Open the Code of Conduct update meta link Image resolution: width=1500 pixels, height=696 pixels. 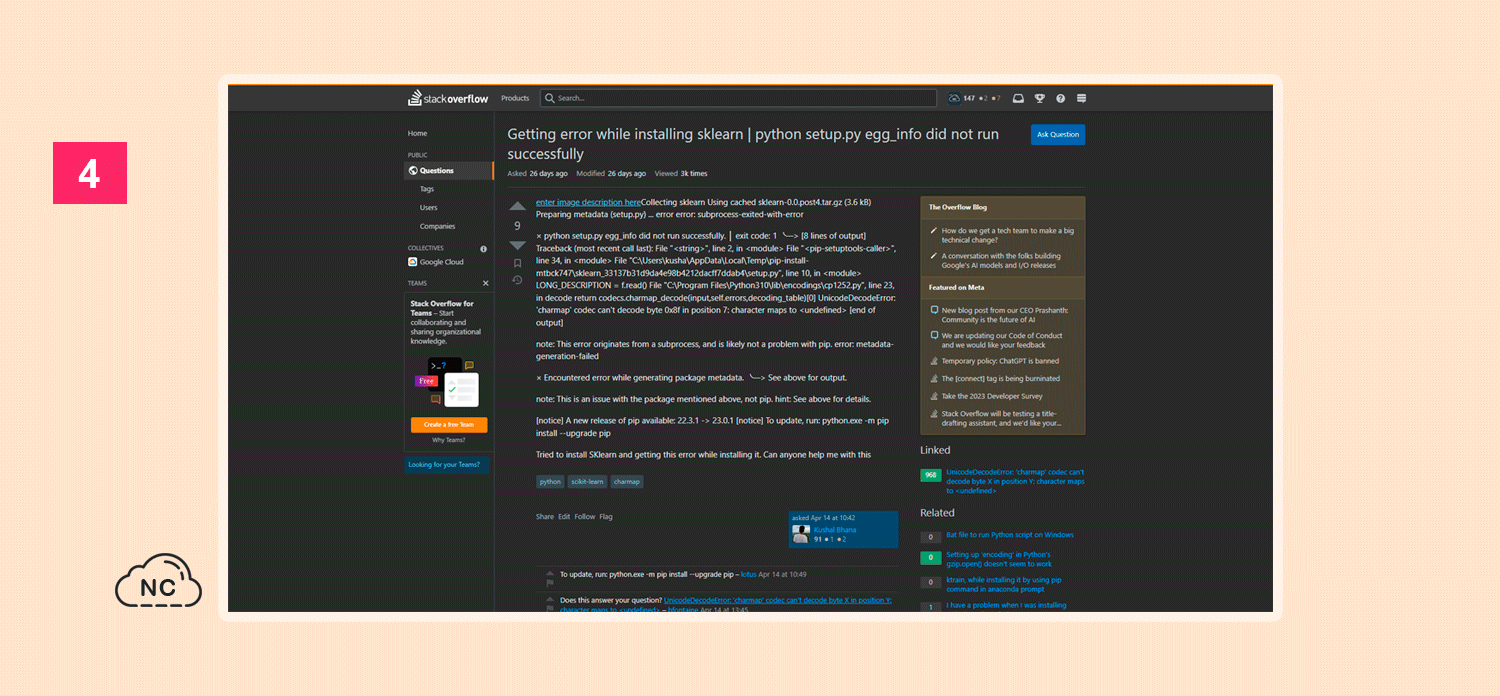click(x=1002, y=340)
